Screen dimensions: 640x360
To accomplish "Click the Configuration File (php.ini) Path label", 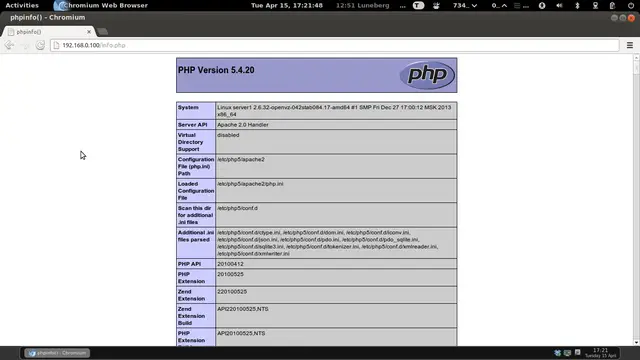I will 196,167.
